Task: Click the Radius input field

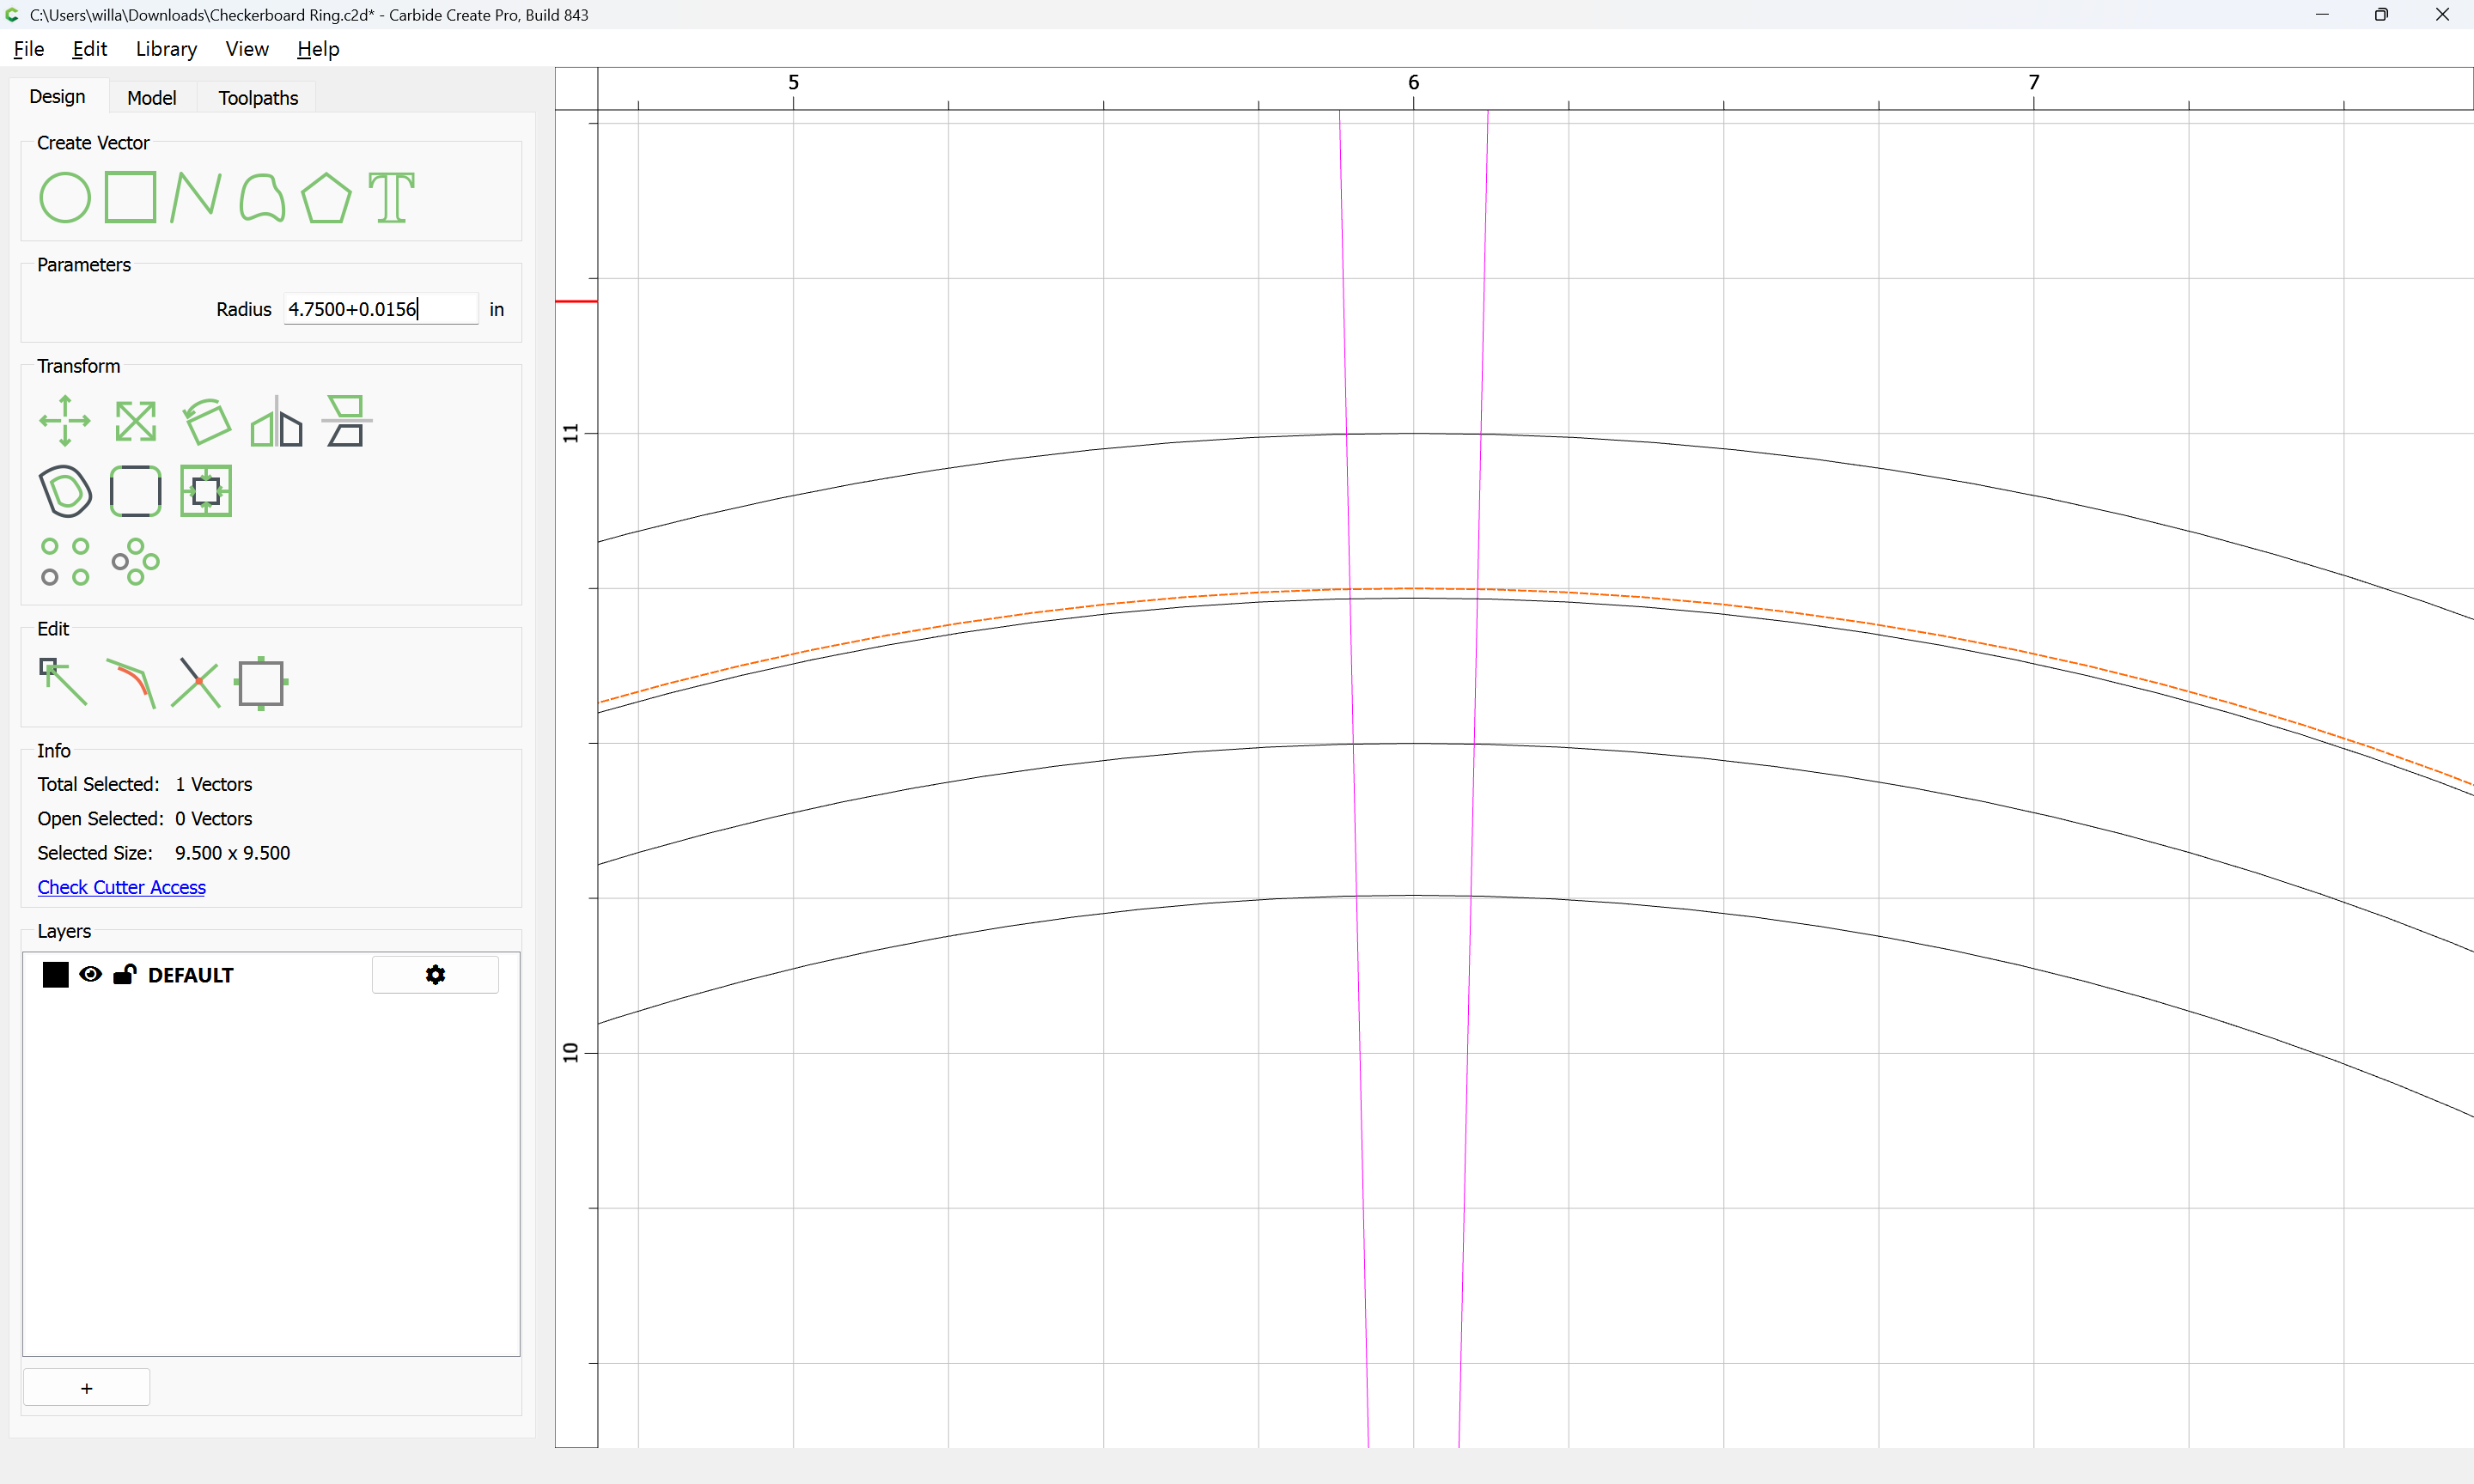Action: pyautogui.click(x=381, y=309)
